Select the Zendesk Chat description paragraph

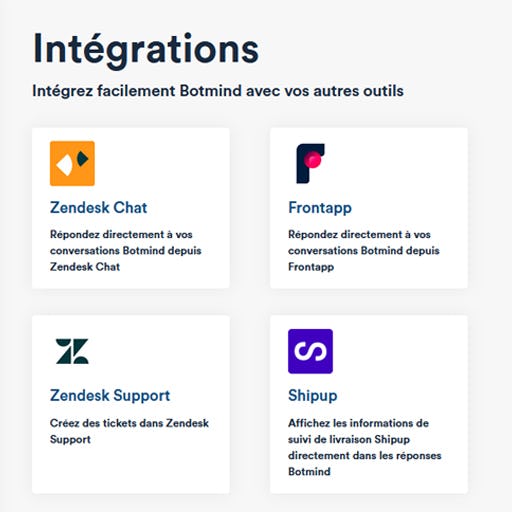pos(126,250)
